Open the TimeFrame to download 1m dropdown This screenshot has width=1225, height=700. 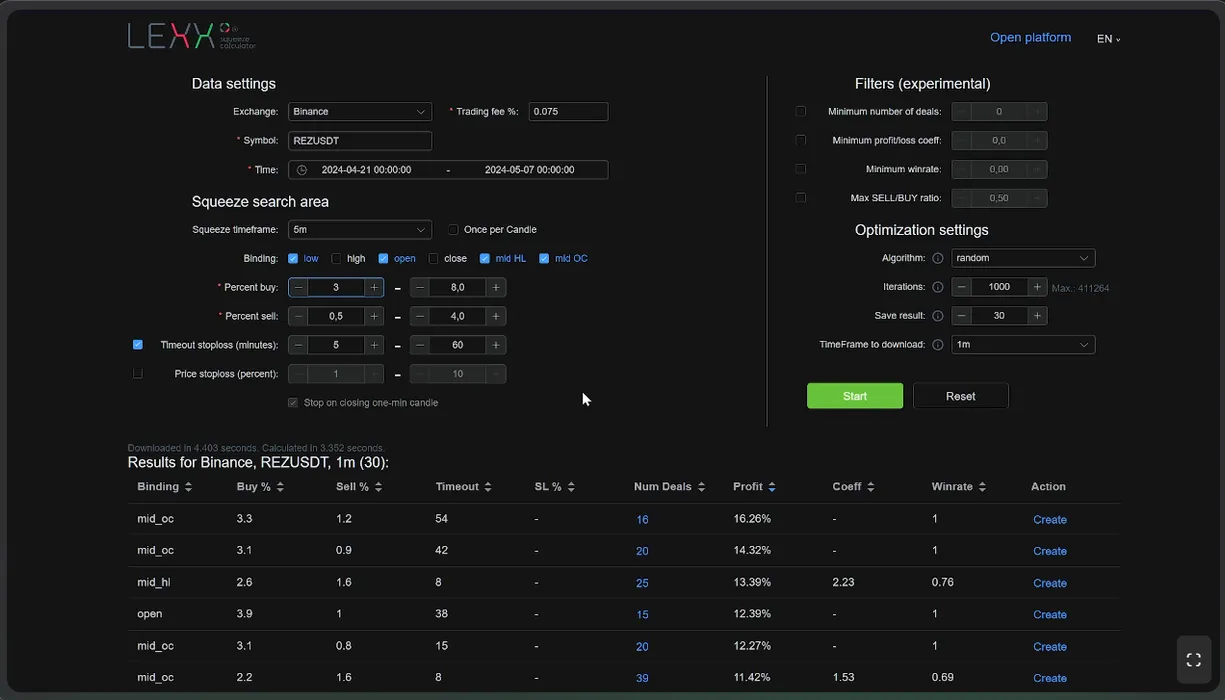pyautogui.click(x=1023, y=345)
